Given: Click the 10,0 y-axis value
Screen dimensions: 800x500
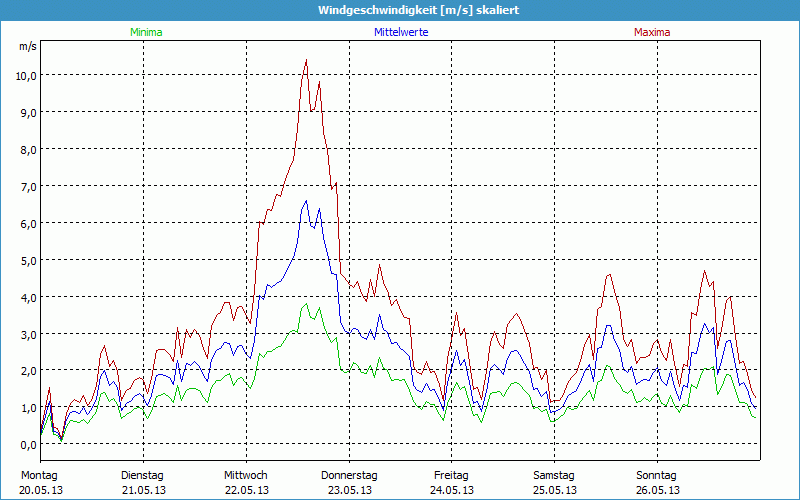Looking at the screenshot, I should 26,76.
